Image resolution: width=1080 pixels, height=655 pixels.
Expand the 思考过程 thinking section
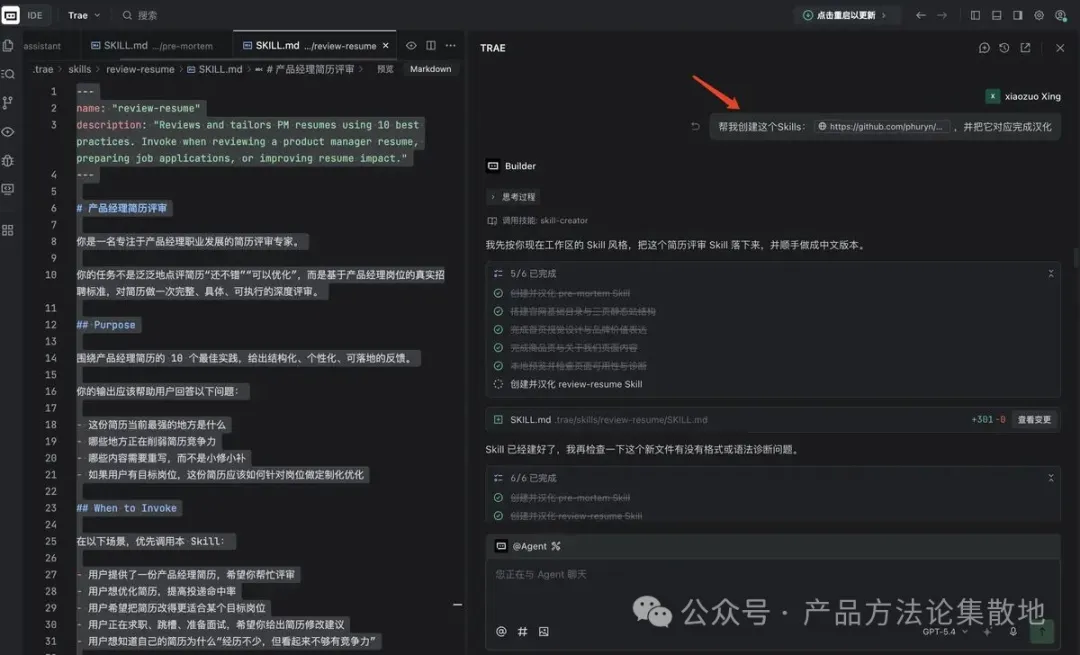(x=513, y=197)
